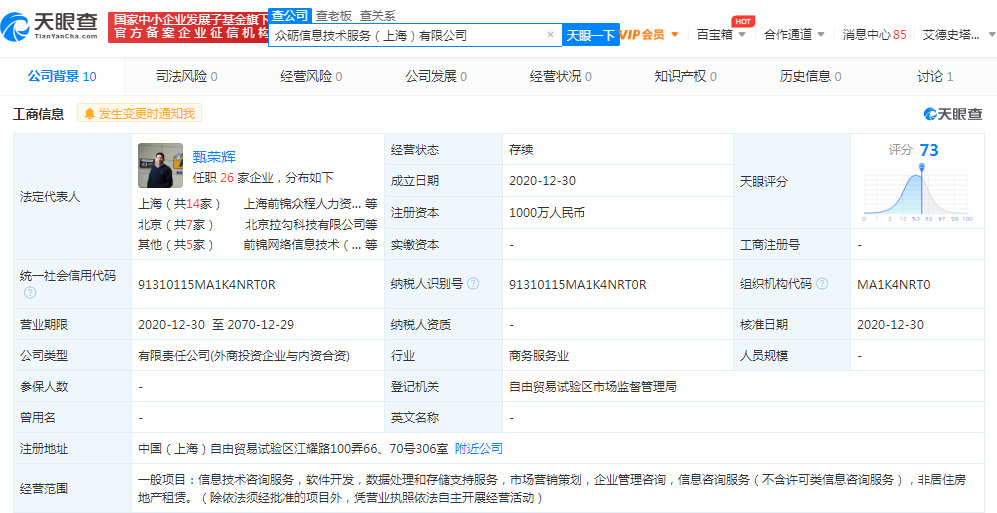Switch to the 讨论 tab

click(935, 76)
